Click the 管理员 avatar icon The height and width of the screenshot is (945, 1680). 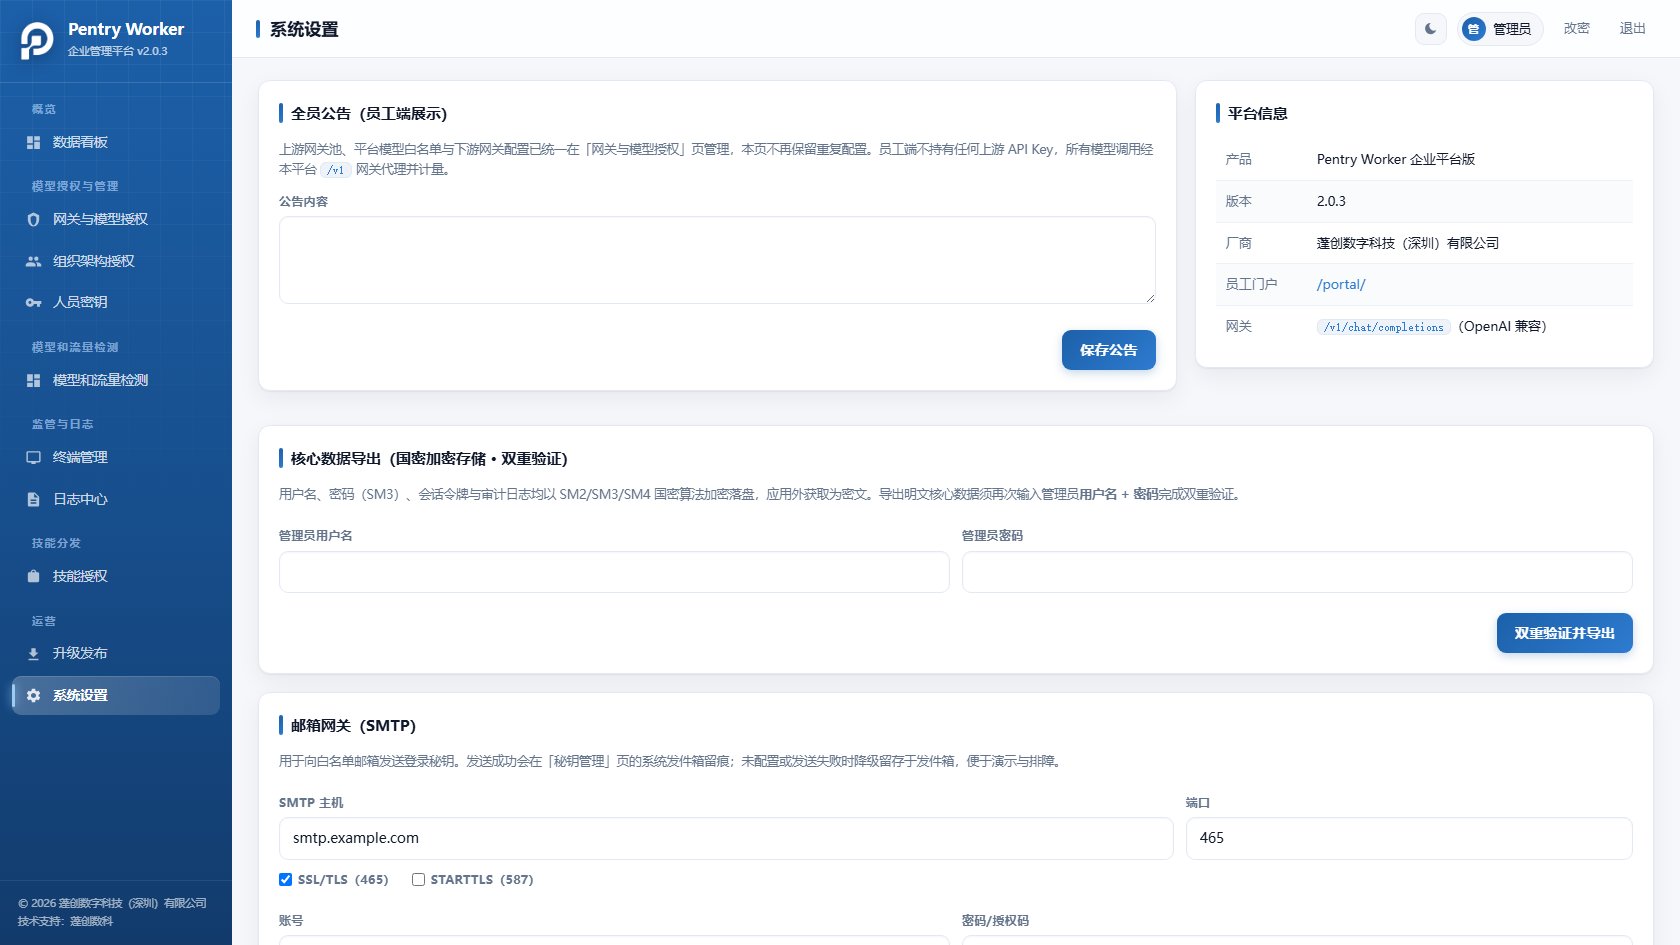click(1473, 29)
